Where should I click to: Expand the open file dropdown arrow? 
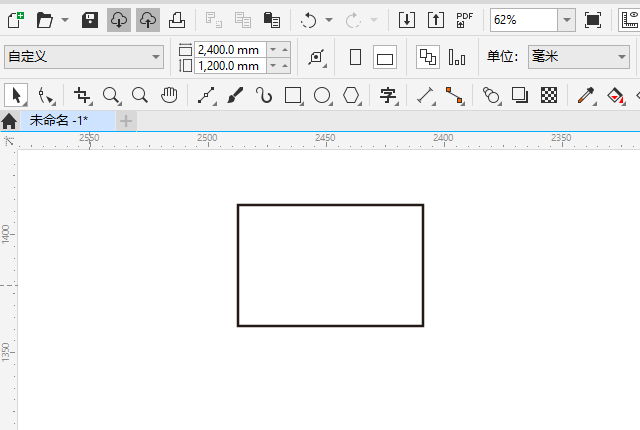pyautogui.click(x=65, y=20)
